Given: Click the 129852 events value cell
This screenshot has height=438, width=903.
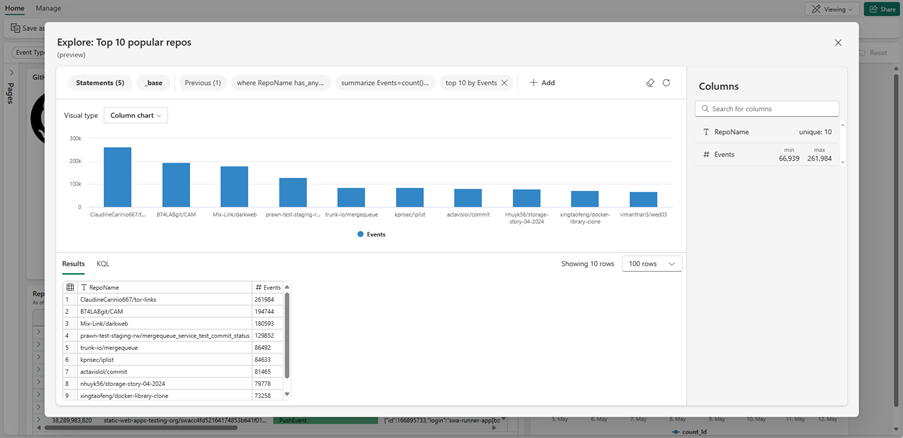Looking at the screenshot, I should (268, 336).
